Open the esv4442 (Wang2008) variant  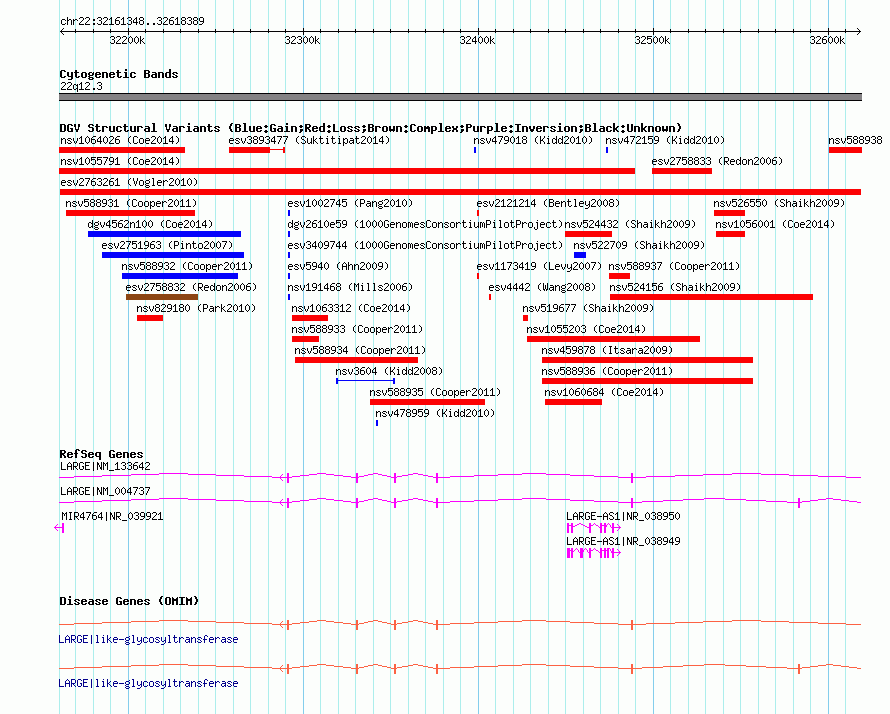click(542, 287)
